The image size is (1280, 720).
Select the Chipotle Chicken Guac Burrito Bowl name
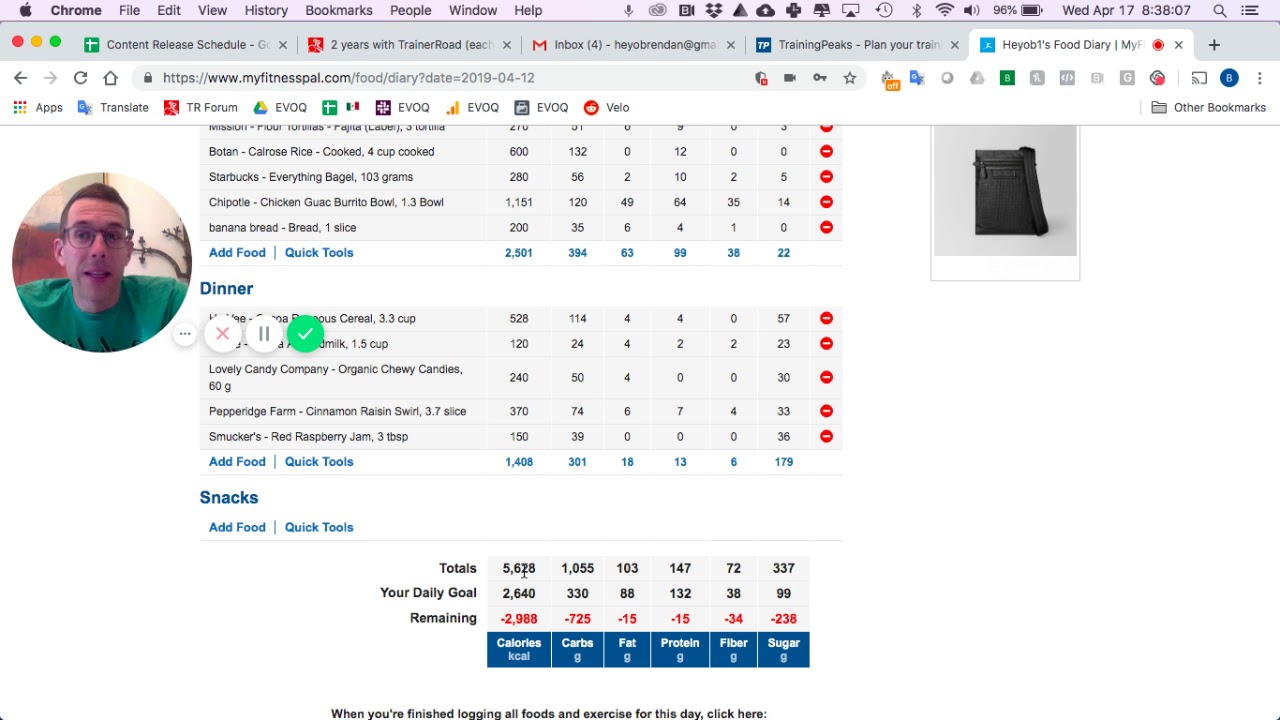[x=326, y=202]
